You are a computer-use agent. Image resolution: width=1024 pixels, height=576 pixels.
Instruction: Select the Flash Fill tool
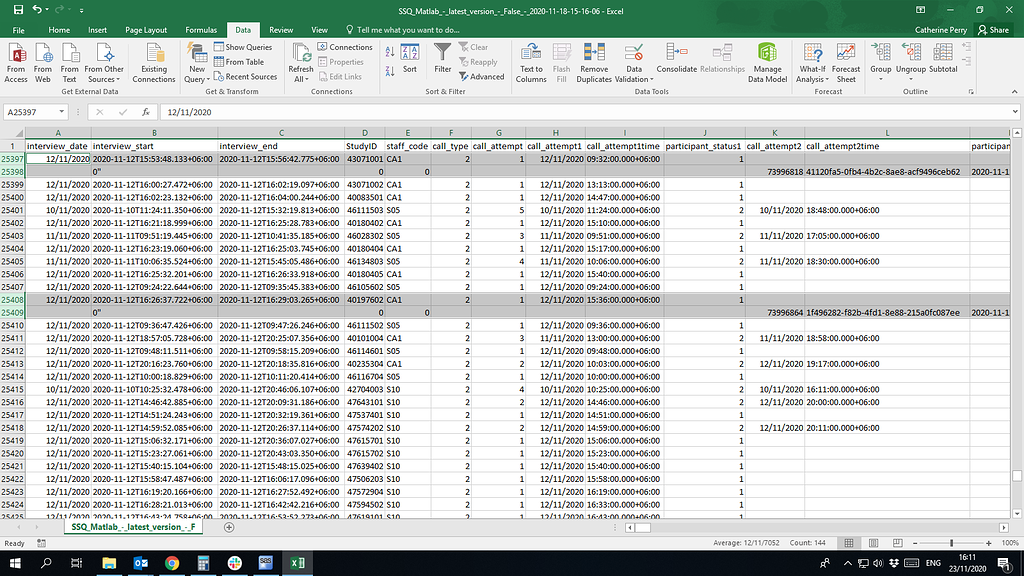pos(561,60)
